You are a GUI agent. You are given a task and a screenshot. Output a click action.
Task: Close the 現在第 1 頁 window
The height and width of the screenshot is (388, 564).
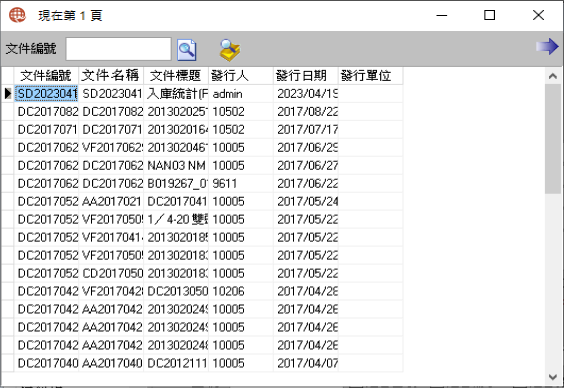pyautogui.click(x=538, y=15)
